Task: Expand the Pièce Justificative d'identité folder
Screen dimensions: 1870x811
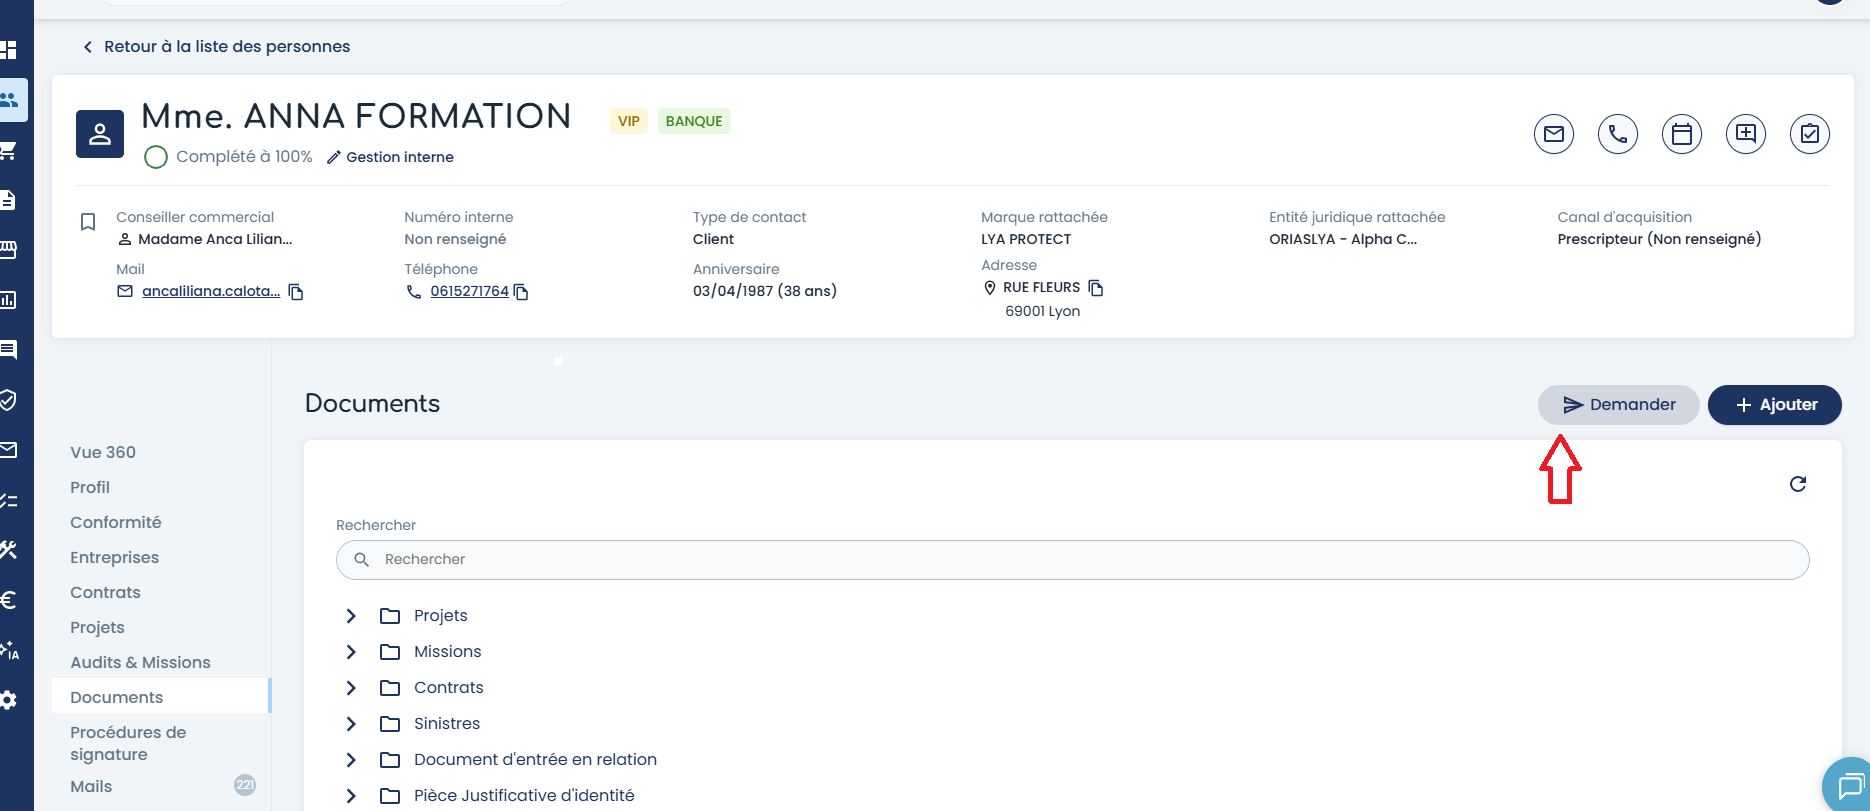Action: pyautogui.click(x=351, y=796)
